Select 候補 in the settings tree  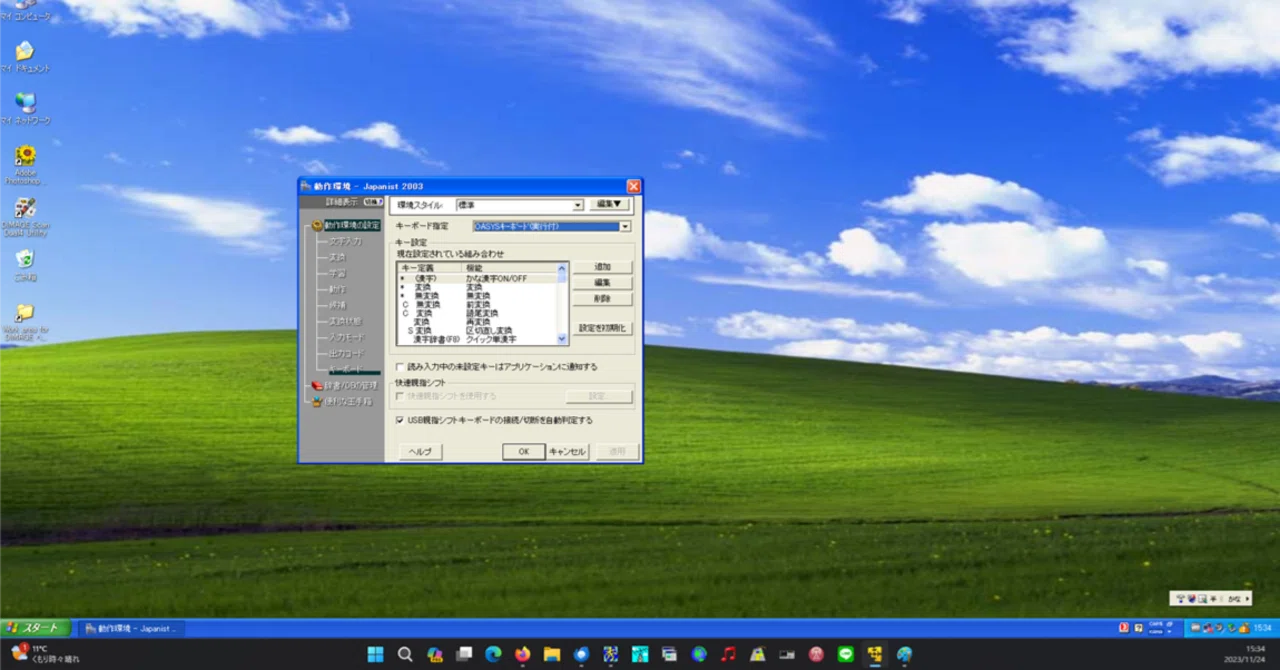337,305
